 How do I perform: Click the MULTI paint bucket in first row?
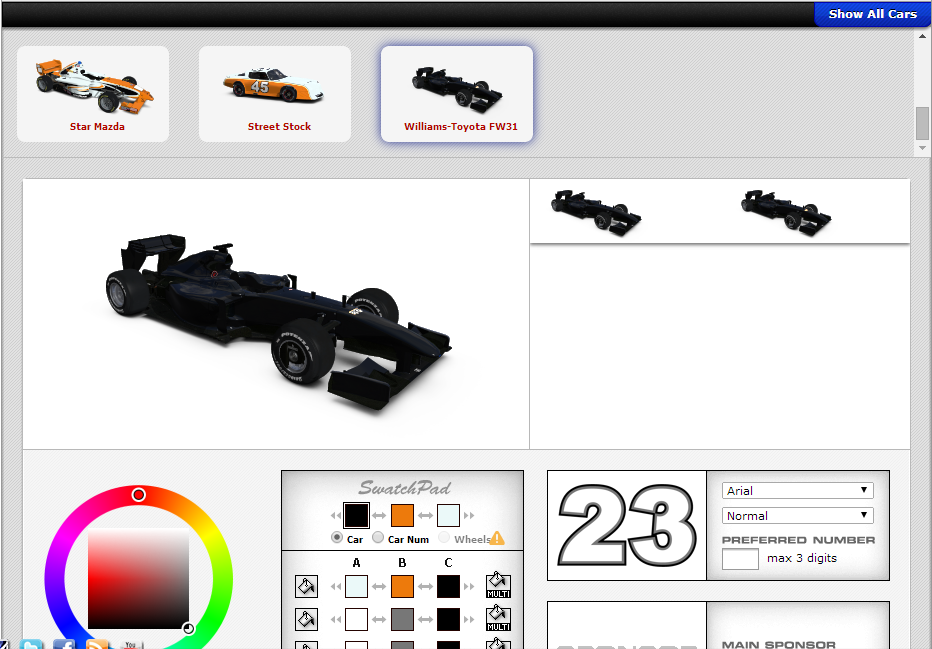(498, 585)
